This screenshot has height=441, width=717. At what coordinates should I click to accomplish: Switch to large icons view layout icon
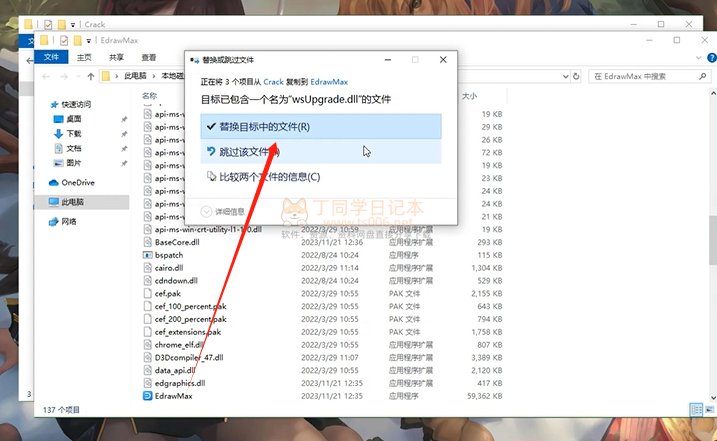coord(709,409)
